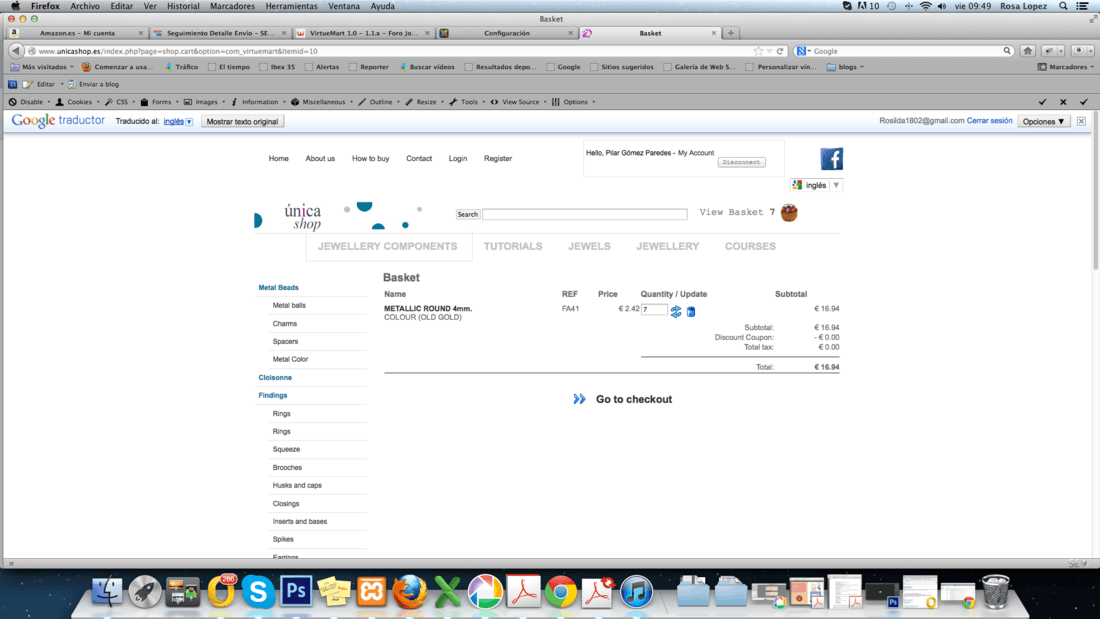Launch Google Chrome from the Dock
The height and width of the screenshot is (619, 1100).
tap(561, 592)
